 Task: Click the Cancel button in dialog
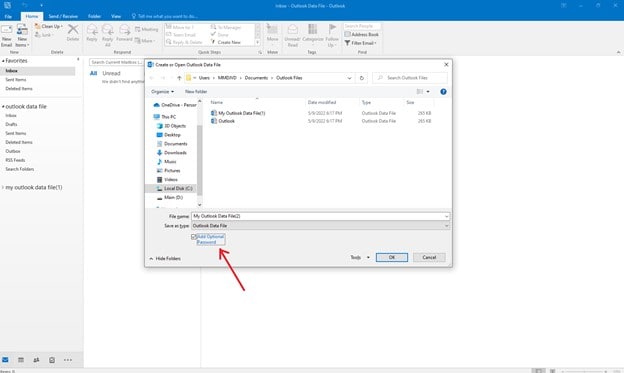point(429,258)
